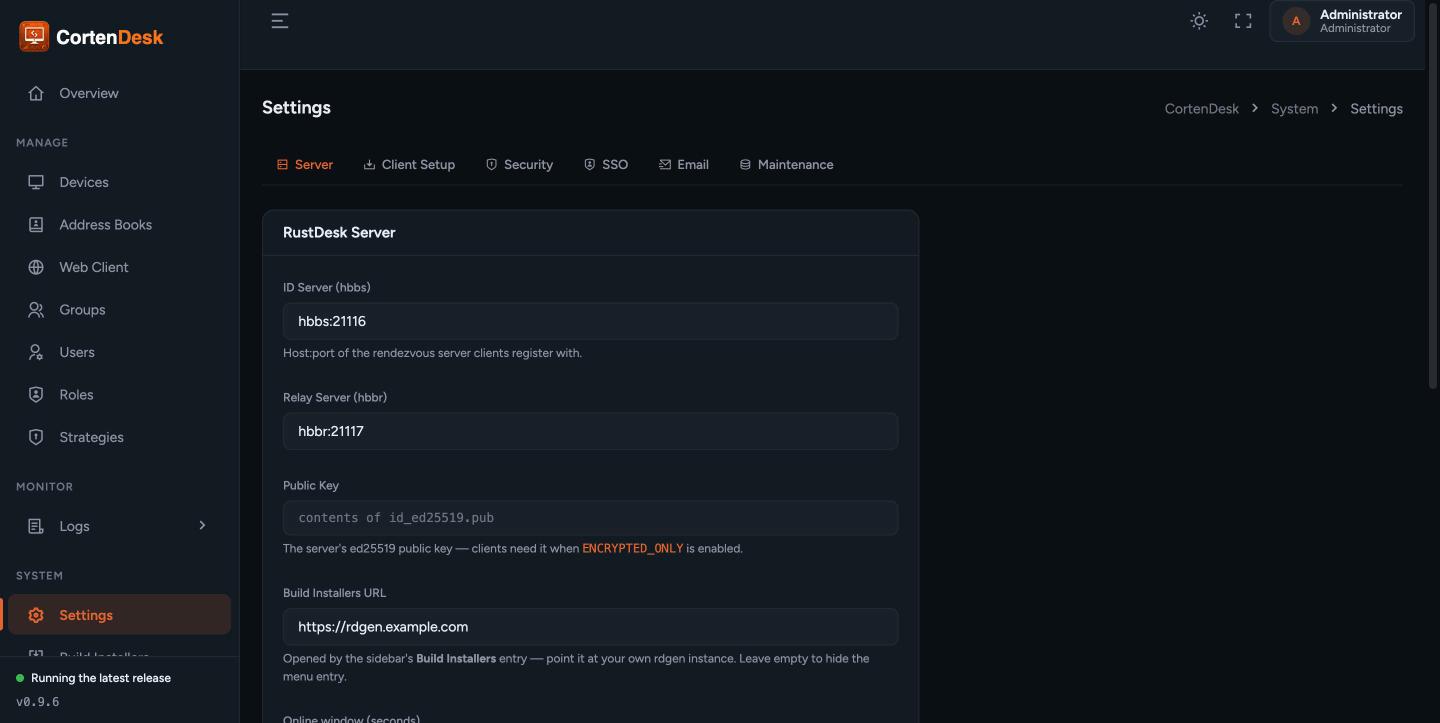The image size is (1440, 723).
Task: Open Address Books in the sidebar
Action: tap(120, 225)
